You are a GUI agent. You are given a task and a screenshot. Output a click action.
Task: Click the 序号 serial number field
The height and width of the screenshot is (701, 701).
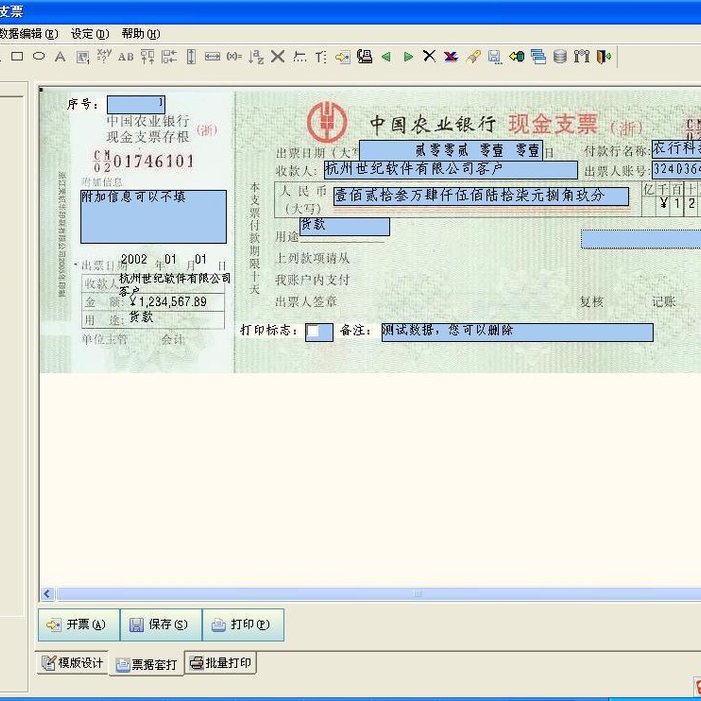tap(136, 105)
